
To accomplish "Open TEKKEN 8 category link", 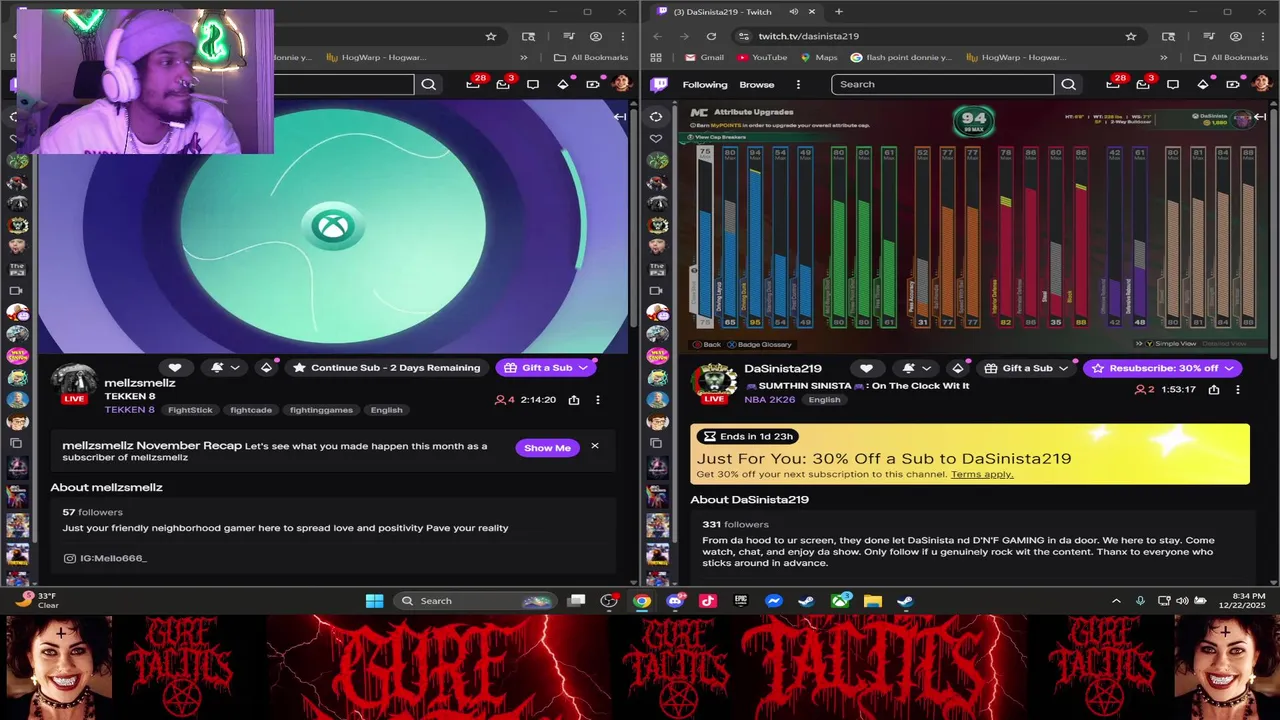I will [130, 410].
